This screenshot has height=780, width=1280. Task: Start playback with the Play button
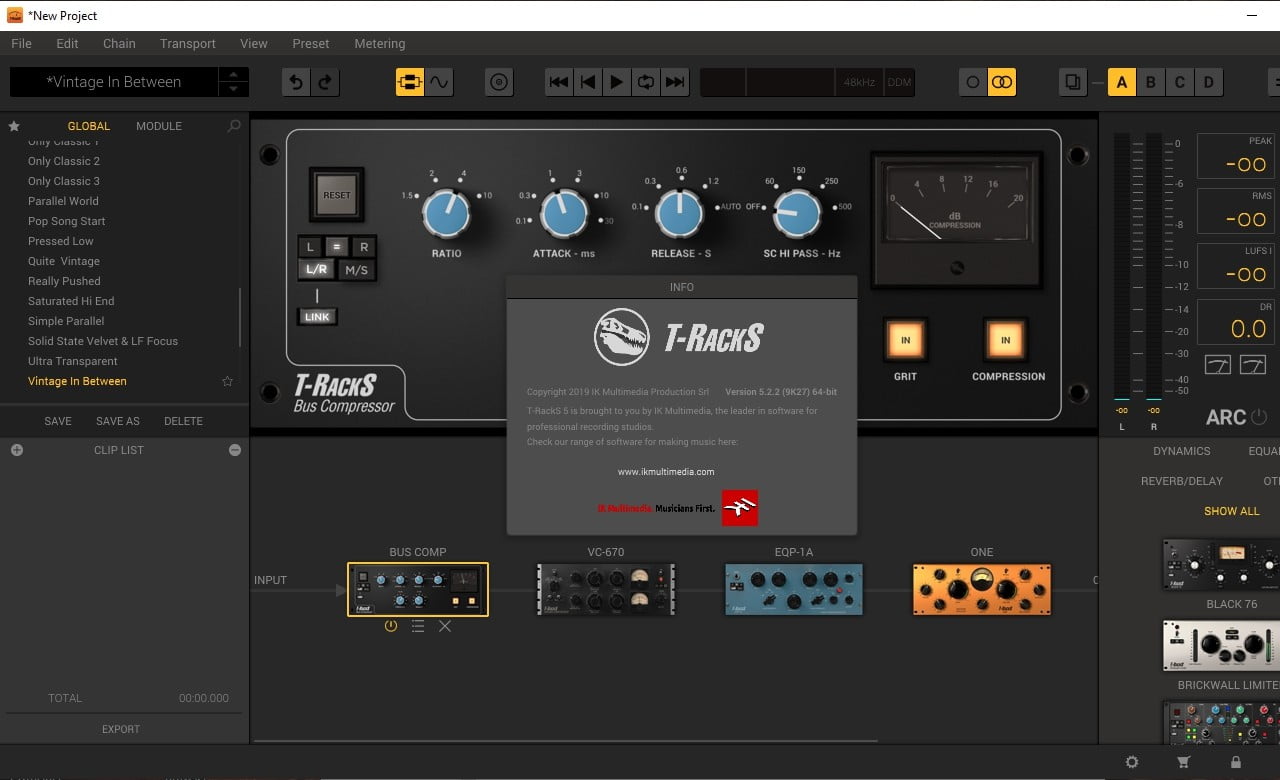[x=617, y=82]
